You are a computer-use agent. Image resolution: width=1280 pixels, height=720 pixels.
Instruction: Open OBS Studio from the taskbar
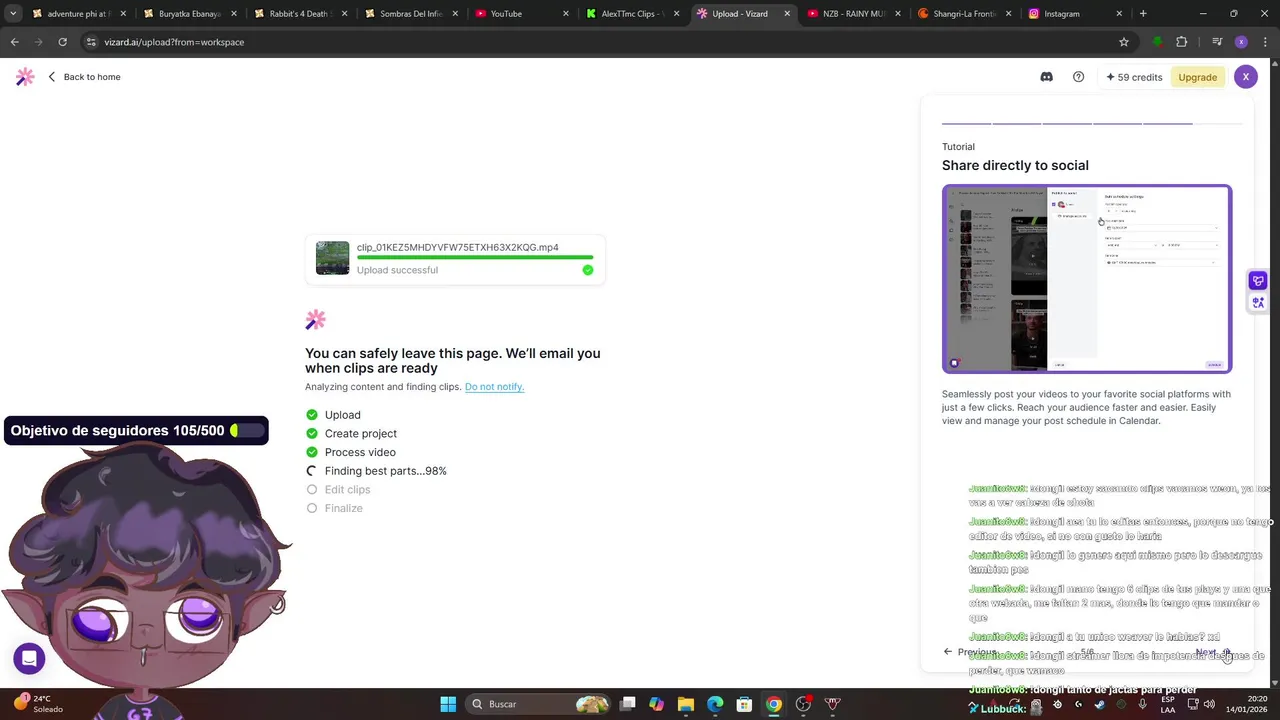pyautogui.click(x=803, y=704)
